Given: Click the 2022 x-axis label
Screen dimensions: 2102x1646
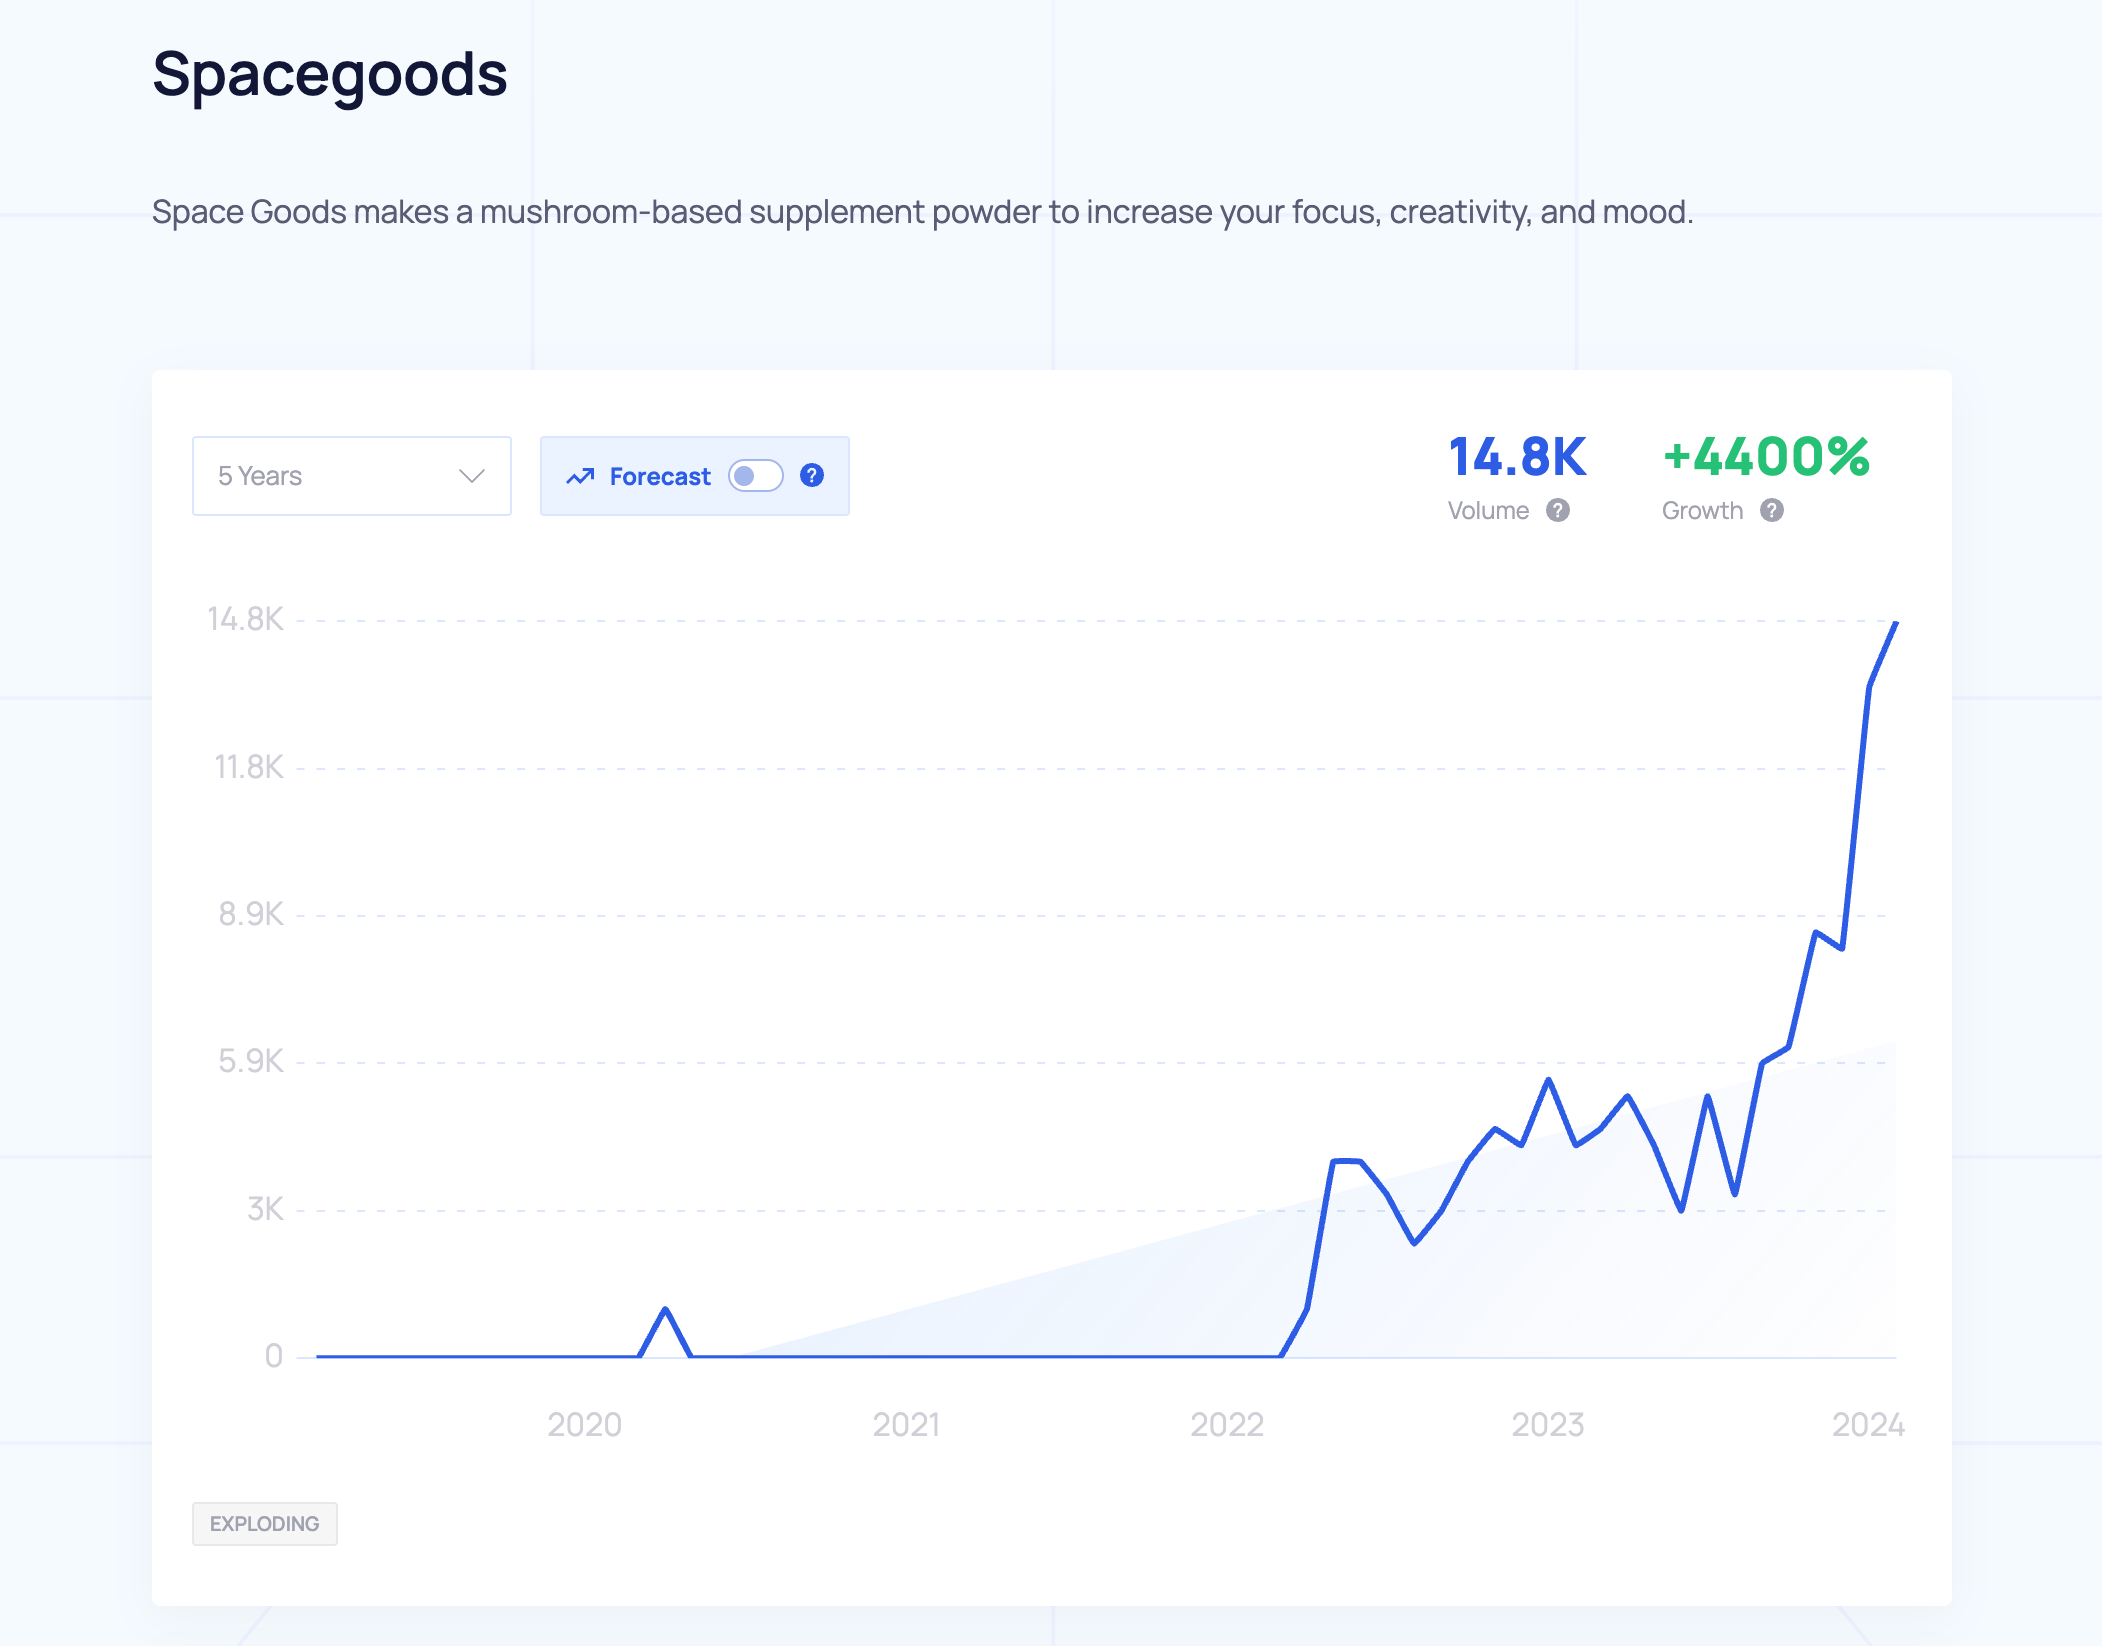Looking at the screenshot, I should (1227, 1424).
